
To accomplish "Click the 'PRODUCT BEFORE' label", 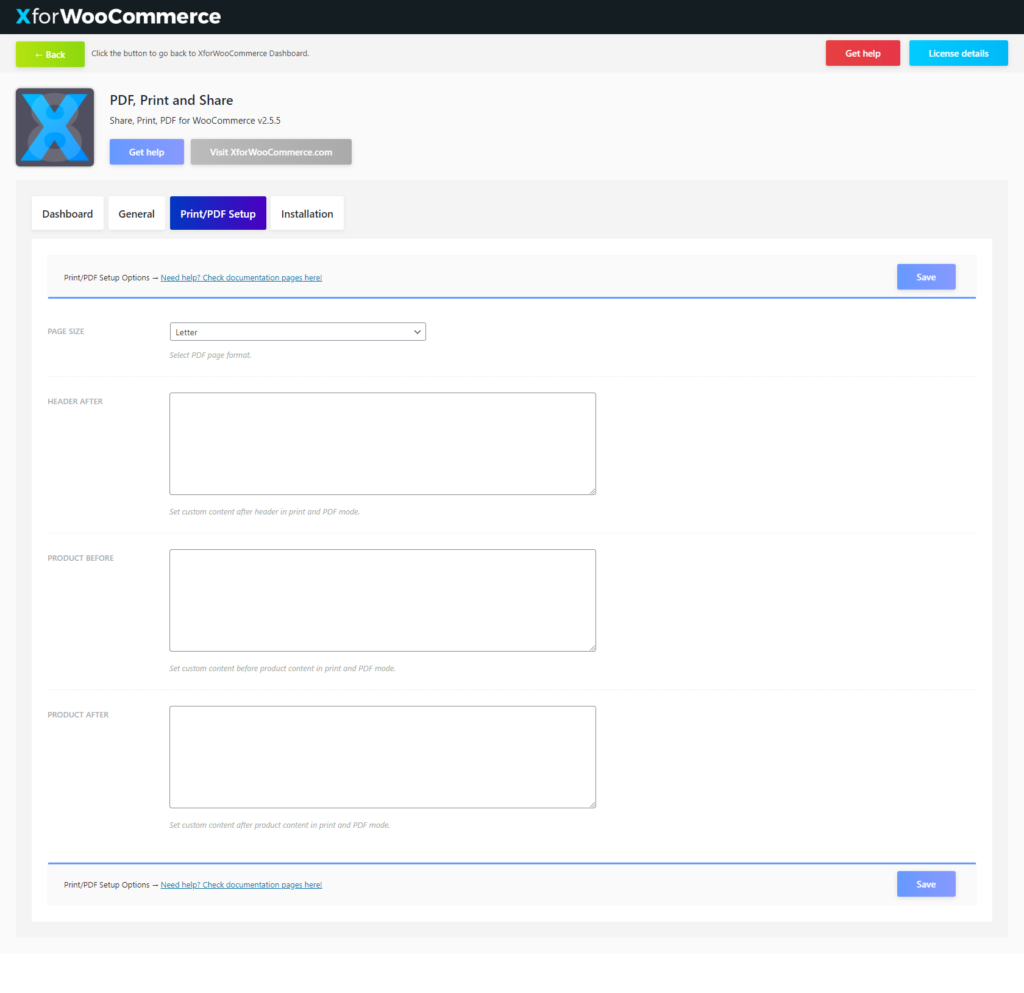I will point(80,558).
